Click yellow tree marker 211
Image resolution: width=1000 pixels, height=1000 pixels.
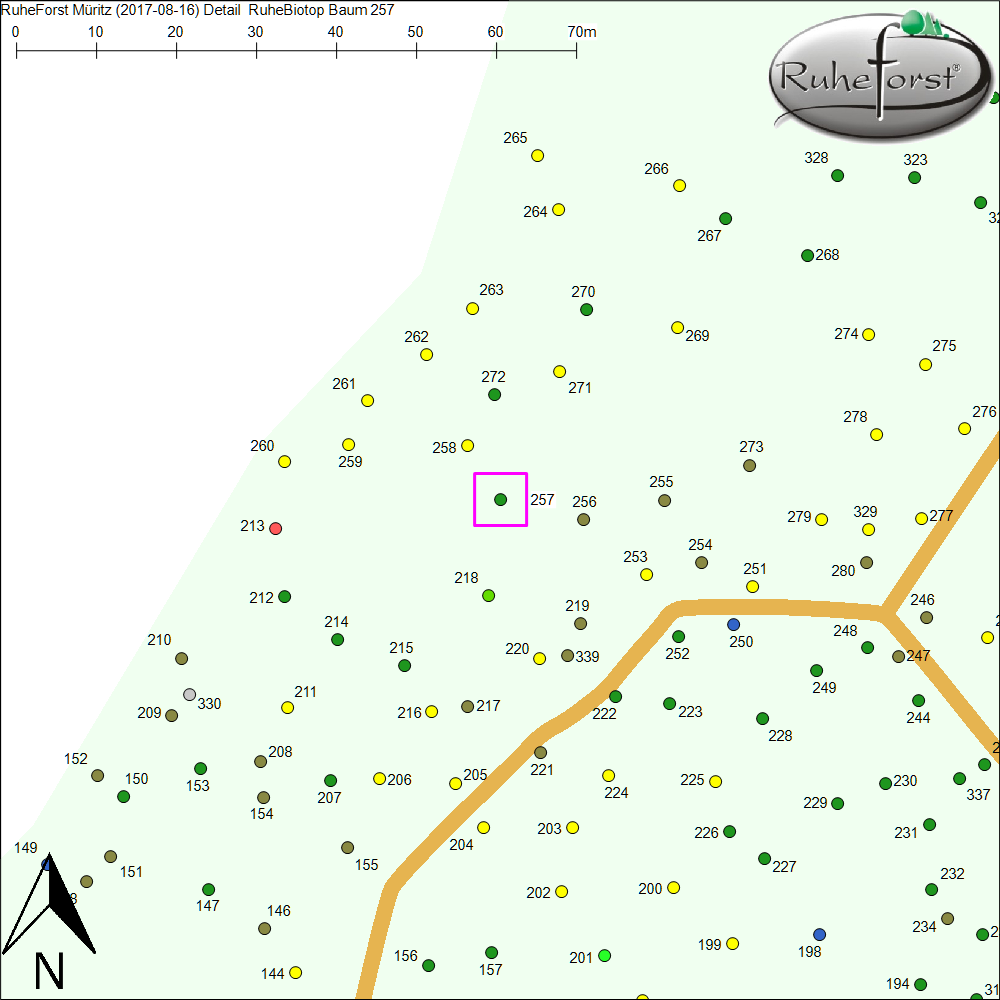(287, 708)
